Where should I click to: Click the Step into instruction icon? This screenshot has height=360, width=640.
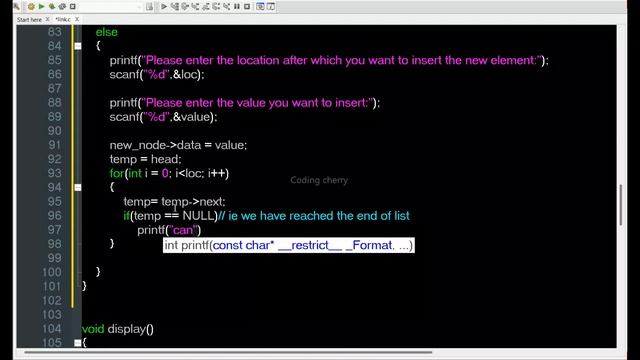pyautogui.click(x=226, y=7)
